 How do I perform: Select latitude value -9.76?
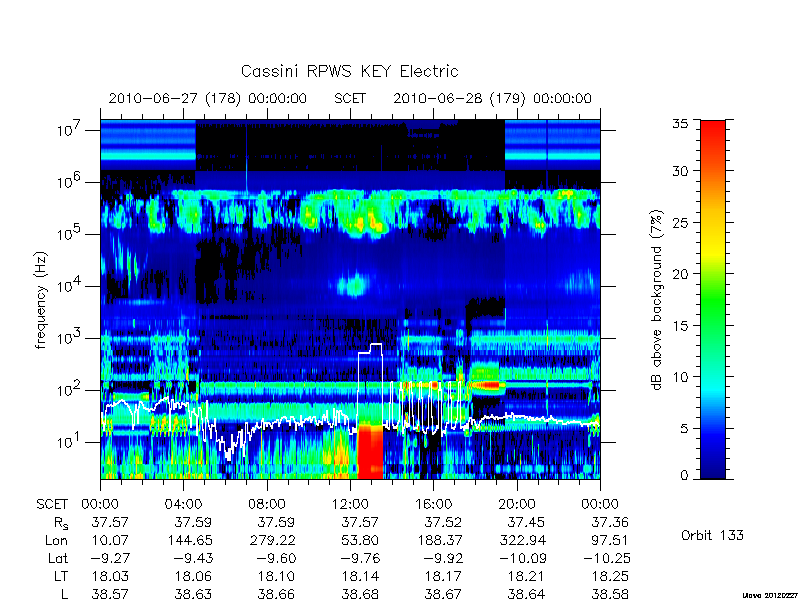[x=359, y=559]
